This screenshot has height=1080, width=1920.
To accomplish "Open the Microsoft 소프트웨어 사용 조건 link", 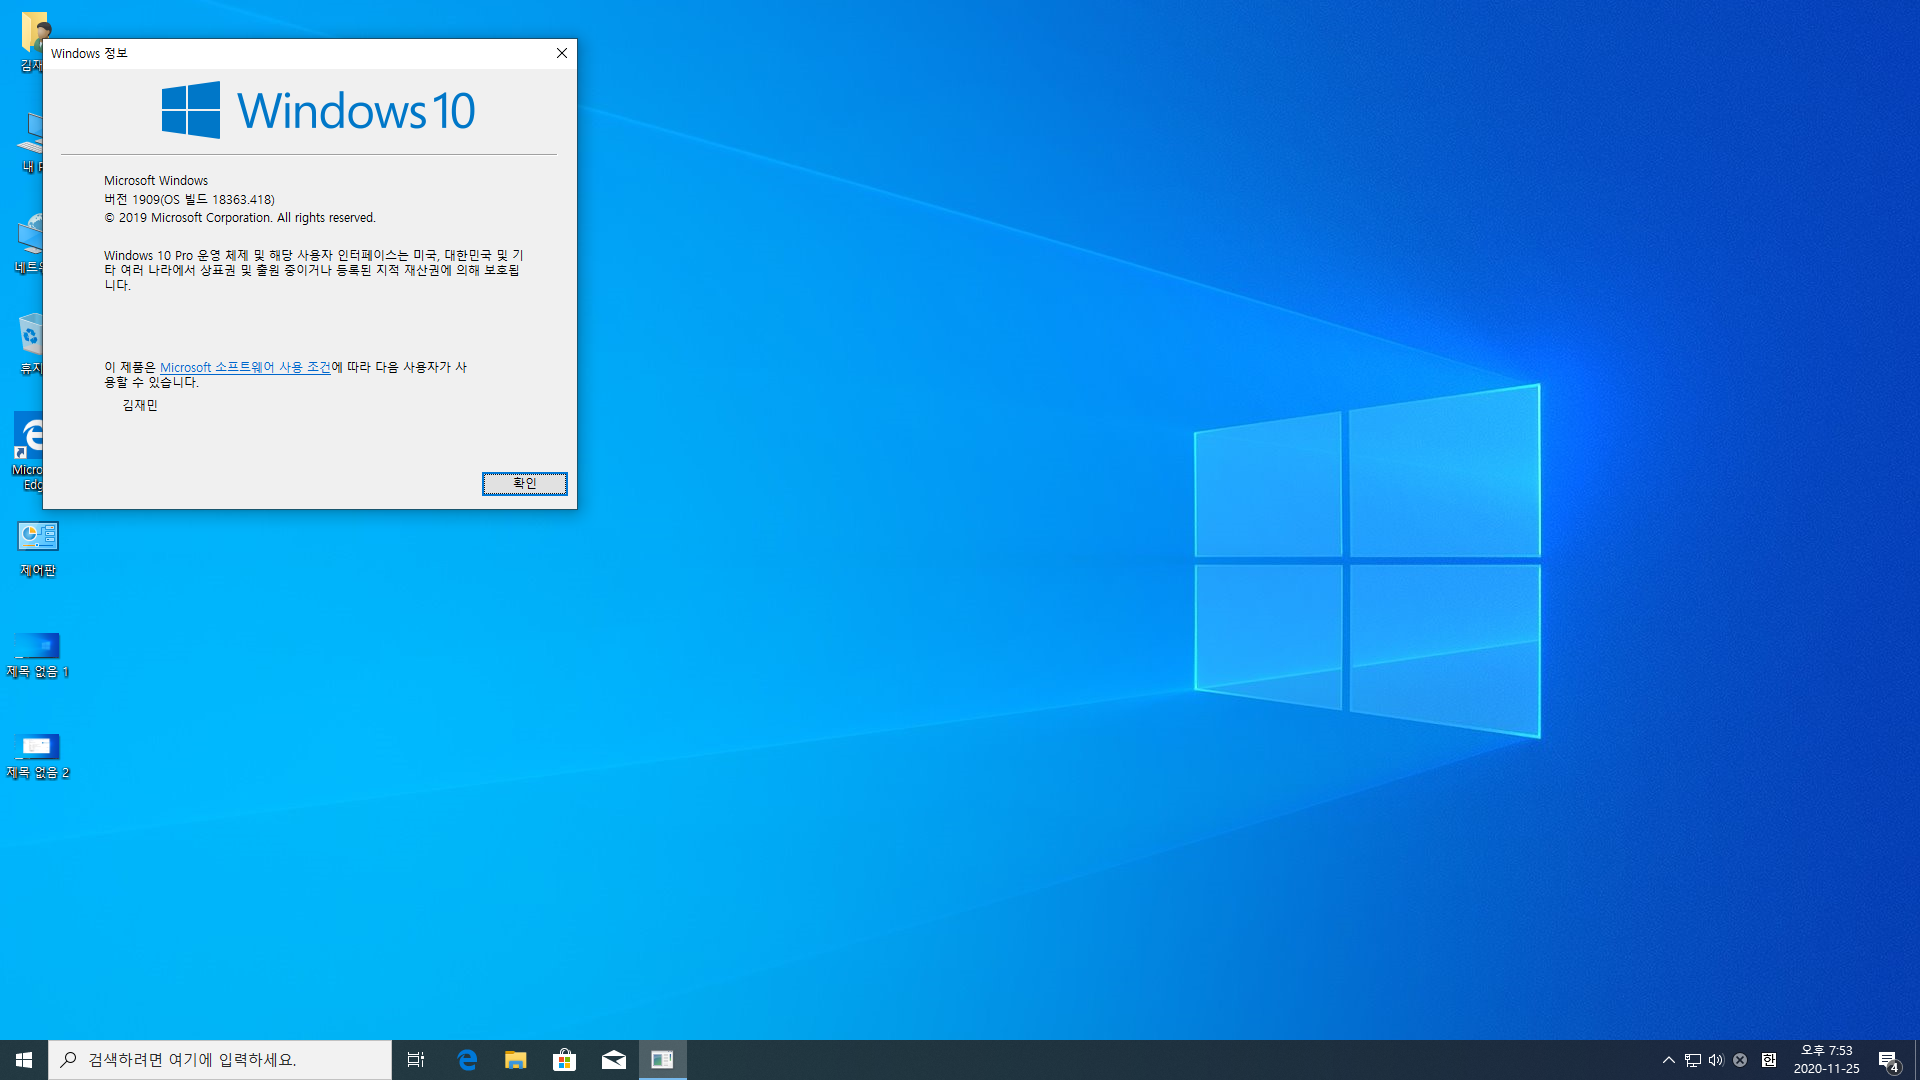I will click(x=245, y=367).
